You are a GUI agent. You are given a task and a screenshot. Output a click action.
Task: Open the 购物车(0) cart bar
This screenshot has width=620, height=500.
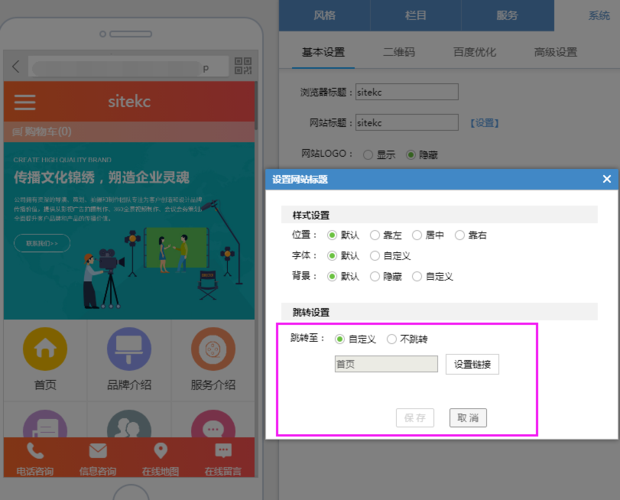point(129,132)
